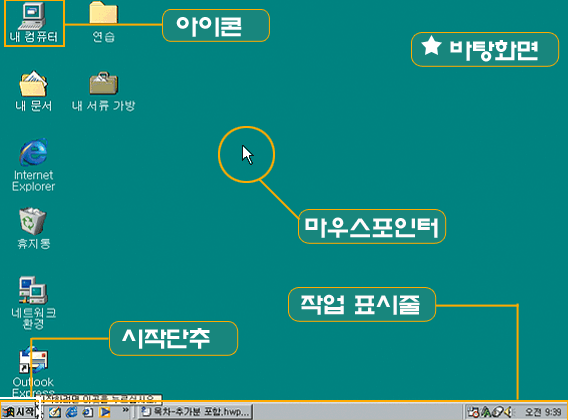The image size is (568, 420).
Task: Click the Outlook Express quick launch icon
Action: pos(88,412)
